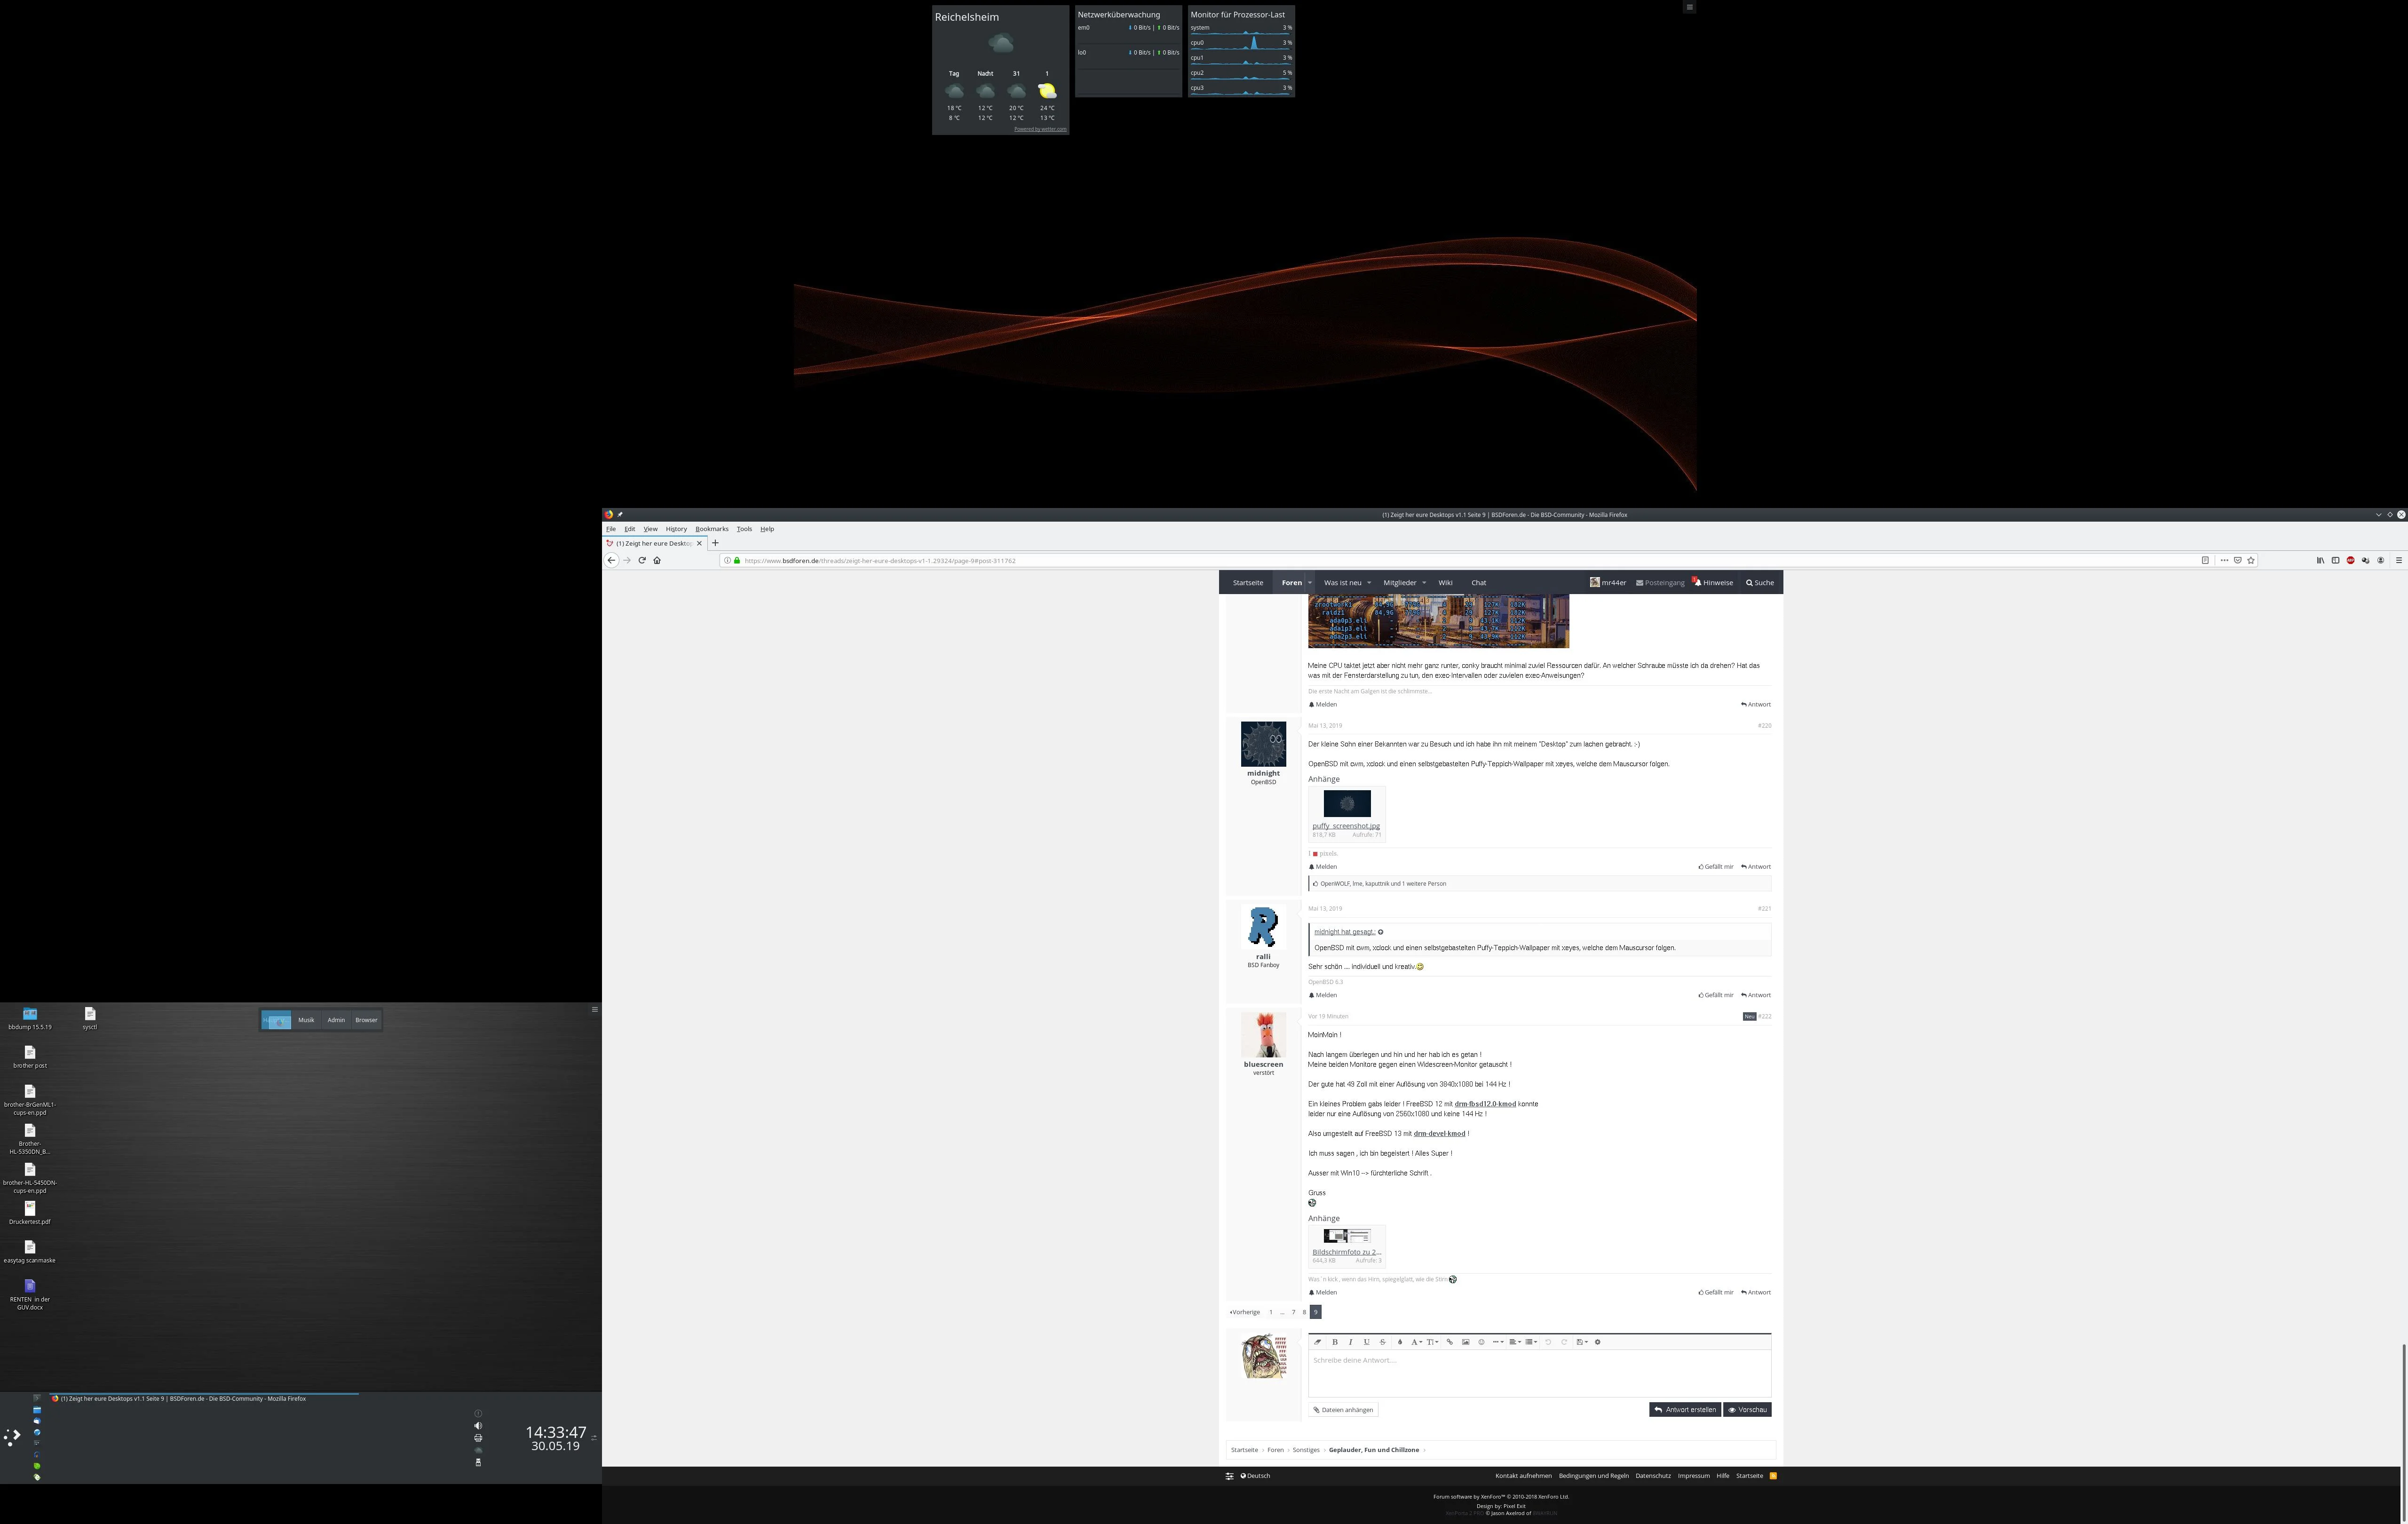
Task: Click the Adblock Plus ABP icon
Action: click(x=2350, y=560)
